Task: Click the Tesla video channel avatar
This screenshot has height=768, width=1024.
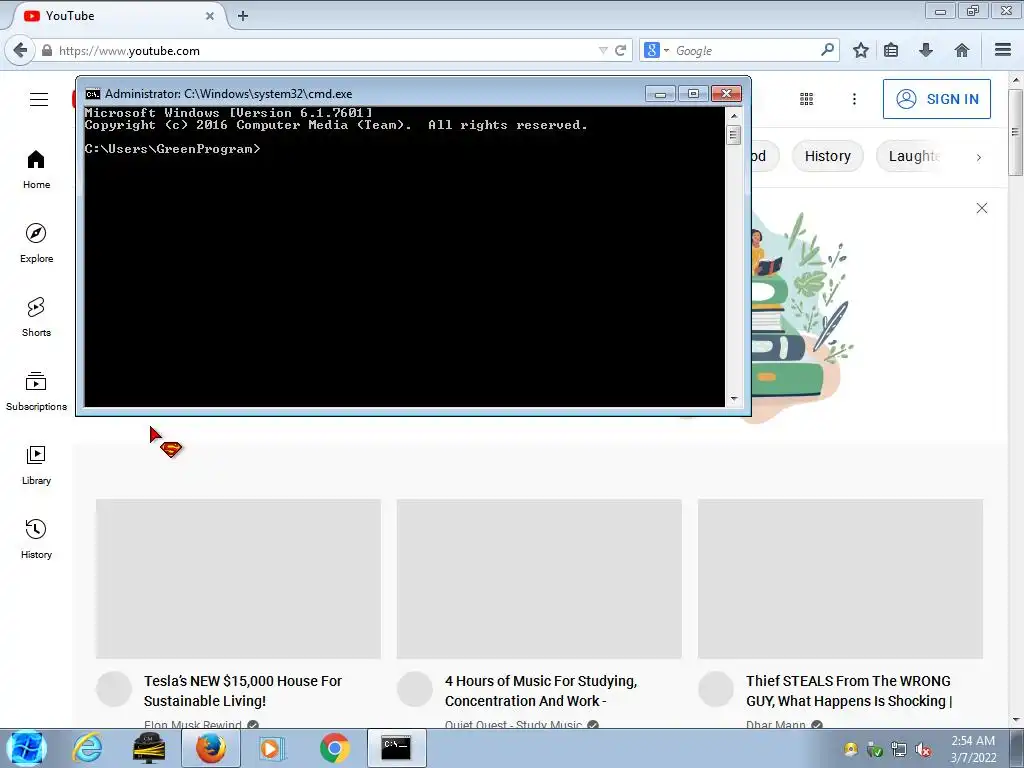Action: tap(114, 689)
